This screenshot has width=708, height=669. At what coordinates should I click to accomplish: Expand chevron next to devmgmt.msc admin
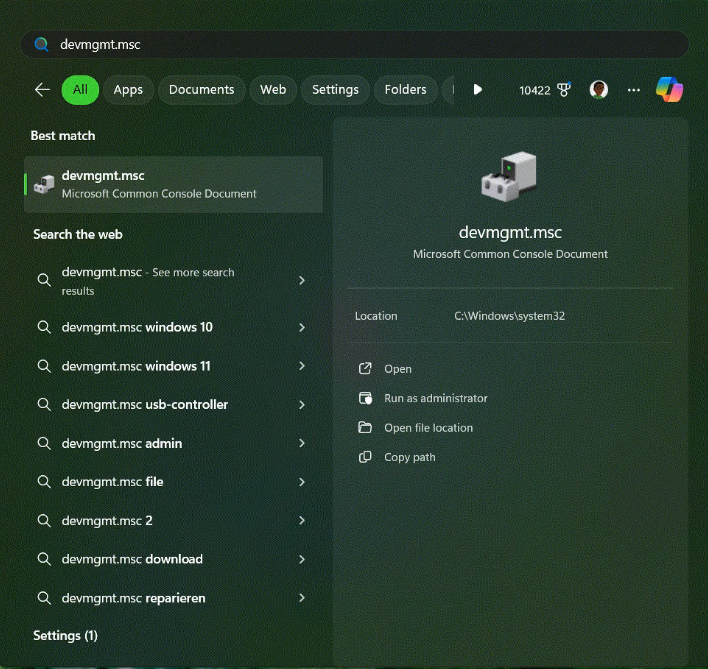click(302, 443)
